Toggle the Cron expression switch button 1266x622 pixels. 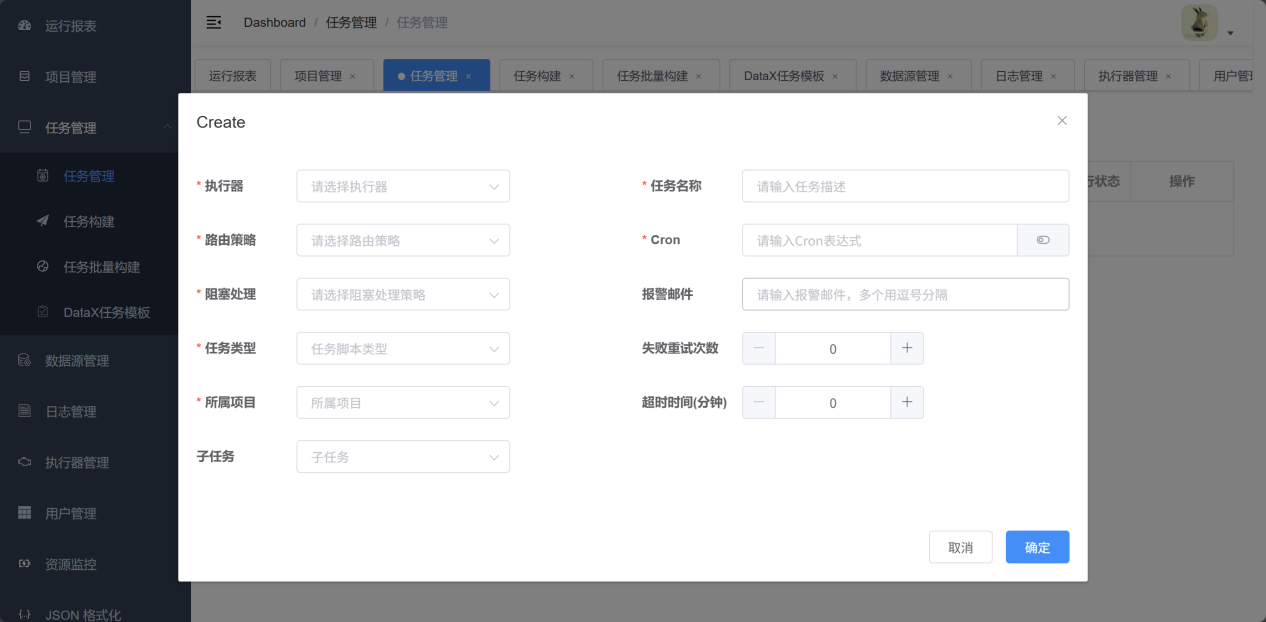1043,240
